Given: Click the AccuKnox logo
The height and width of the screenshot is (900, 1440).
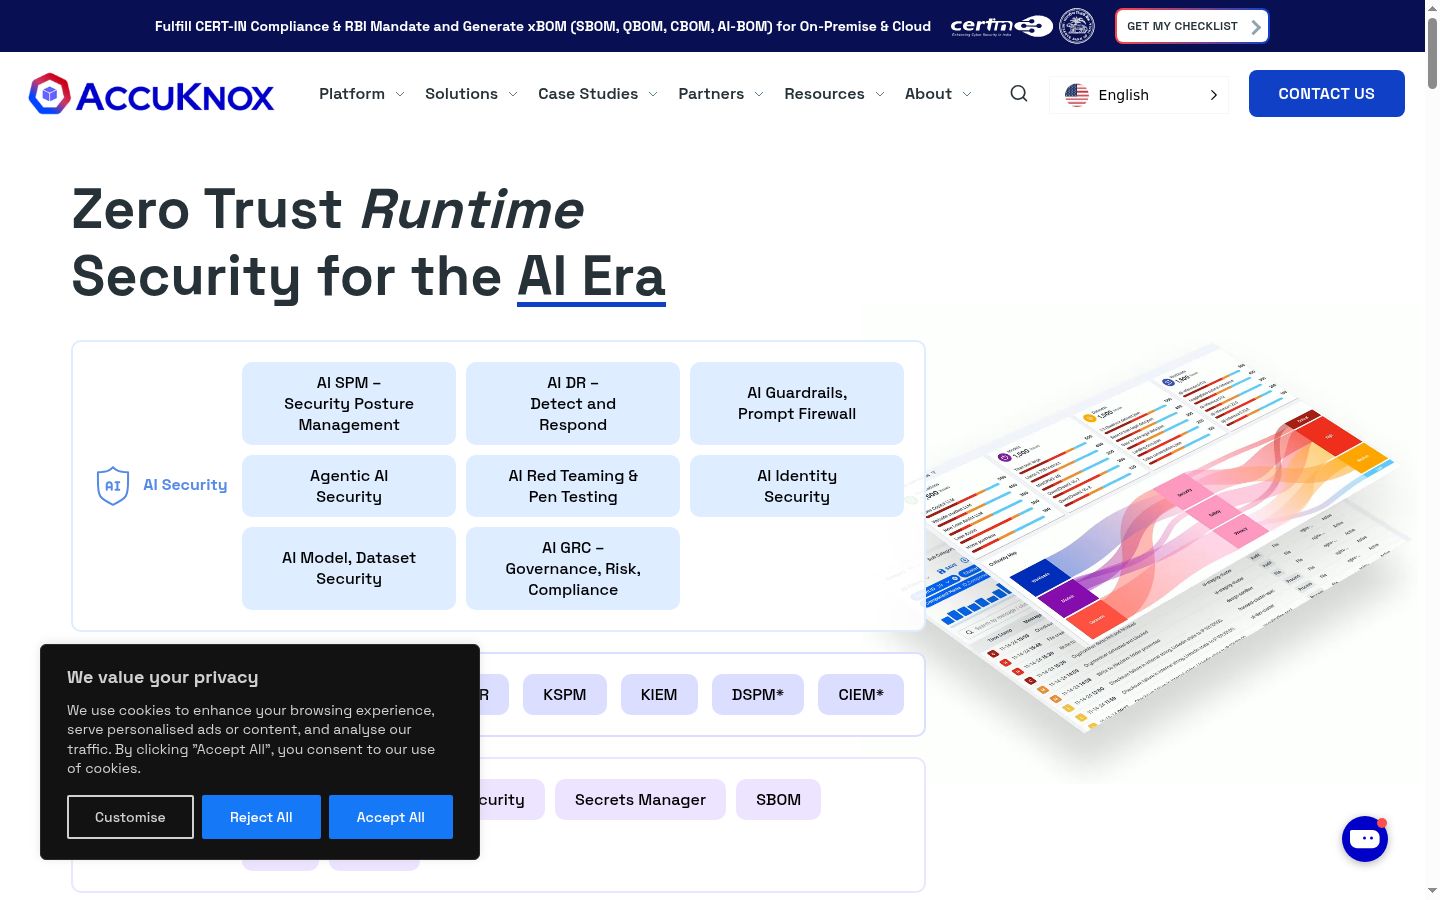Looking at the screenshot, I should point(151,94).
